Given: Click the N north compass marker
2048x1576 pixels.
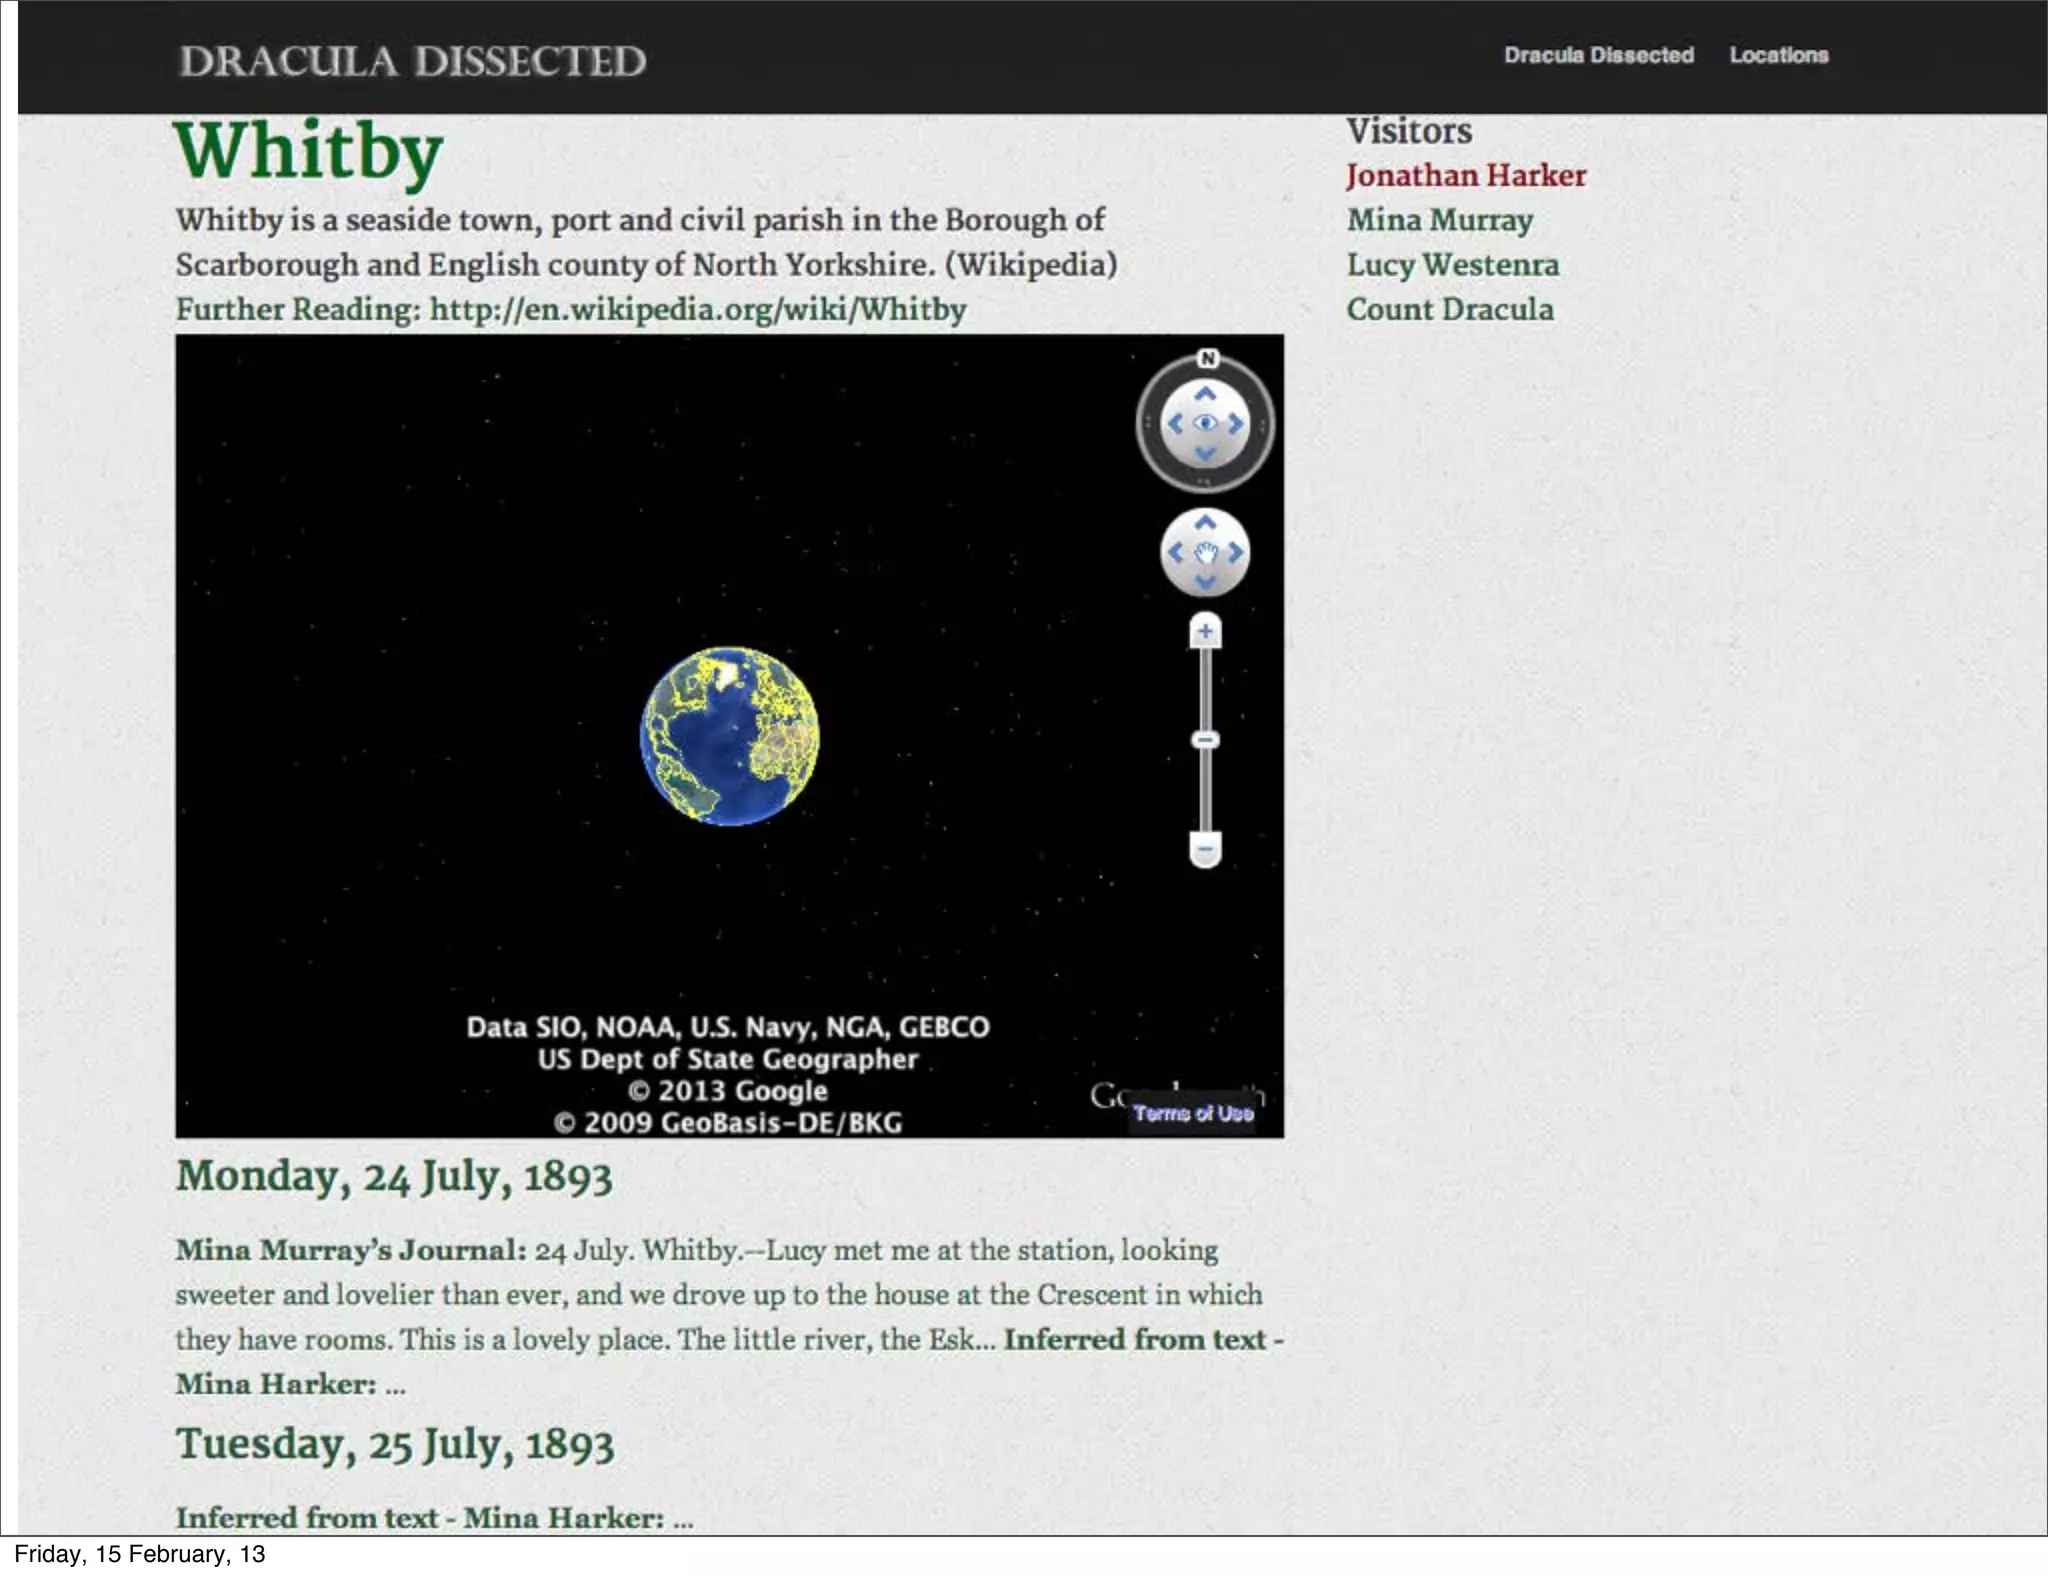Looking at the screenshot, I should click(1208, 359).
